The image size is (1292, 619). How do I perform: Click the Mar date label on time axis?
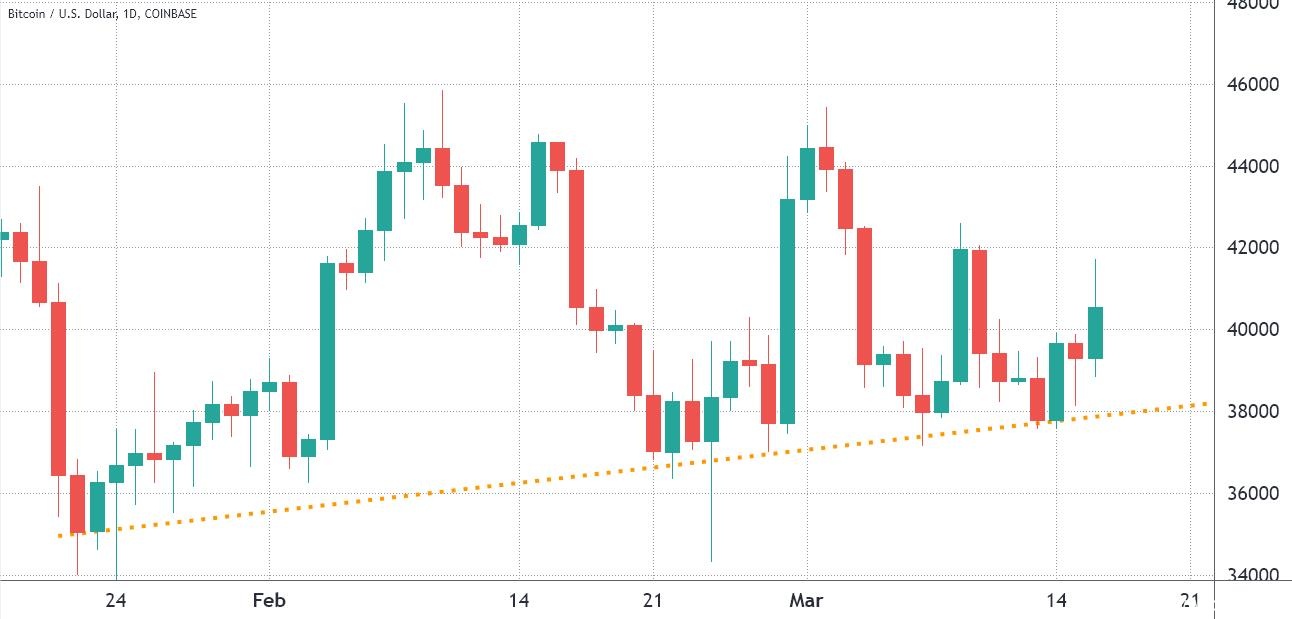coord(806,600)
